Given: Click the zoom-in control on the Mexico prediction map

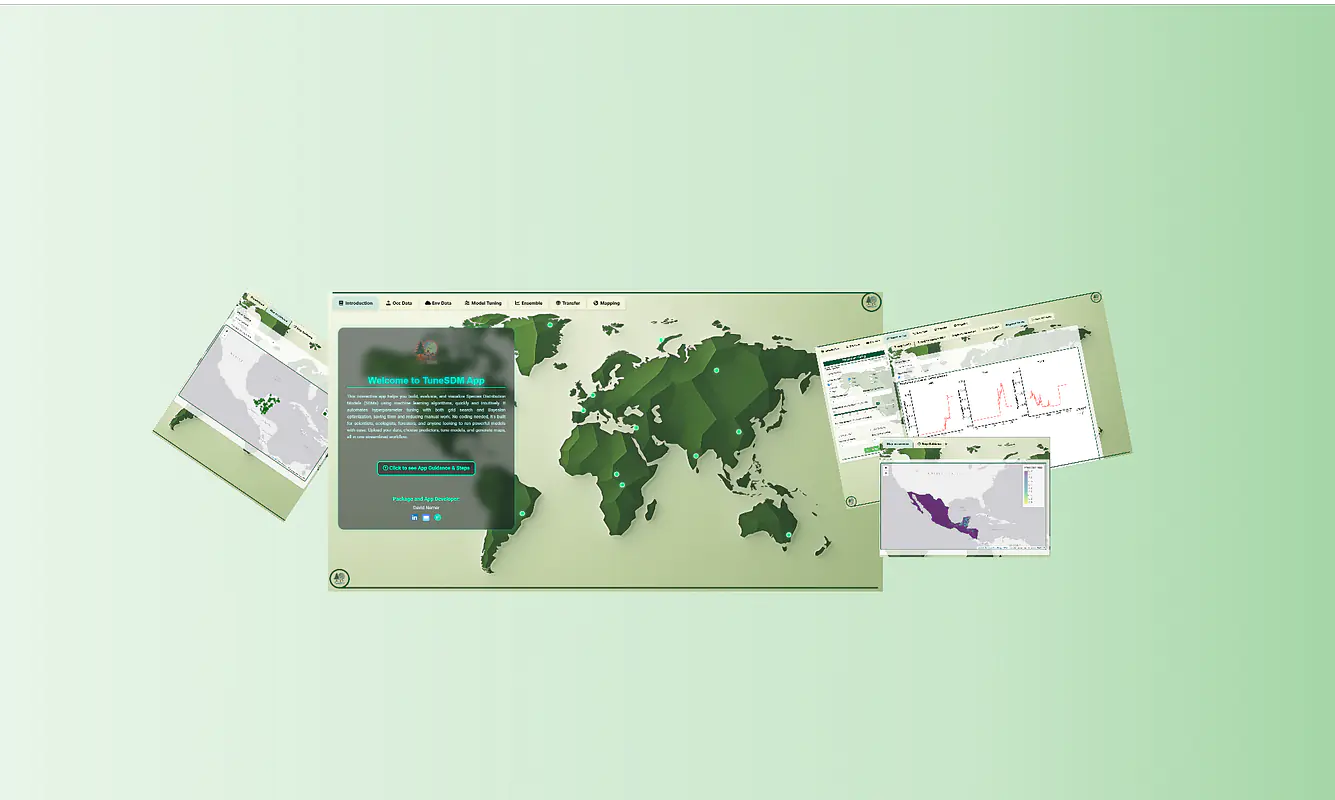Looking at the screenshot, I should coord(886,467).
